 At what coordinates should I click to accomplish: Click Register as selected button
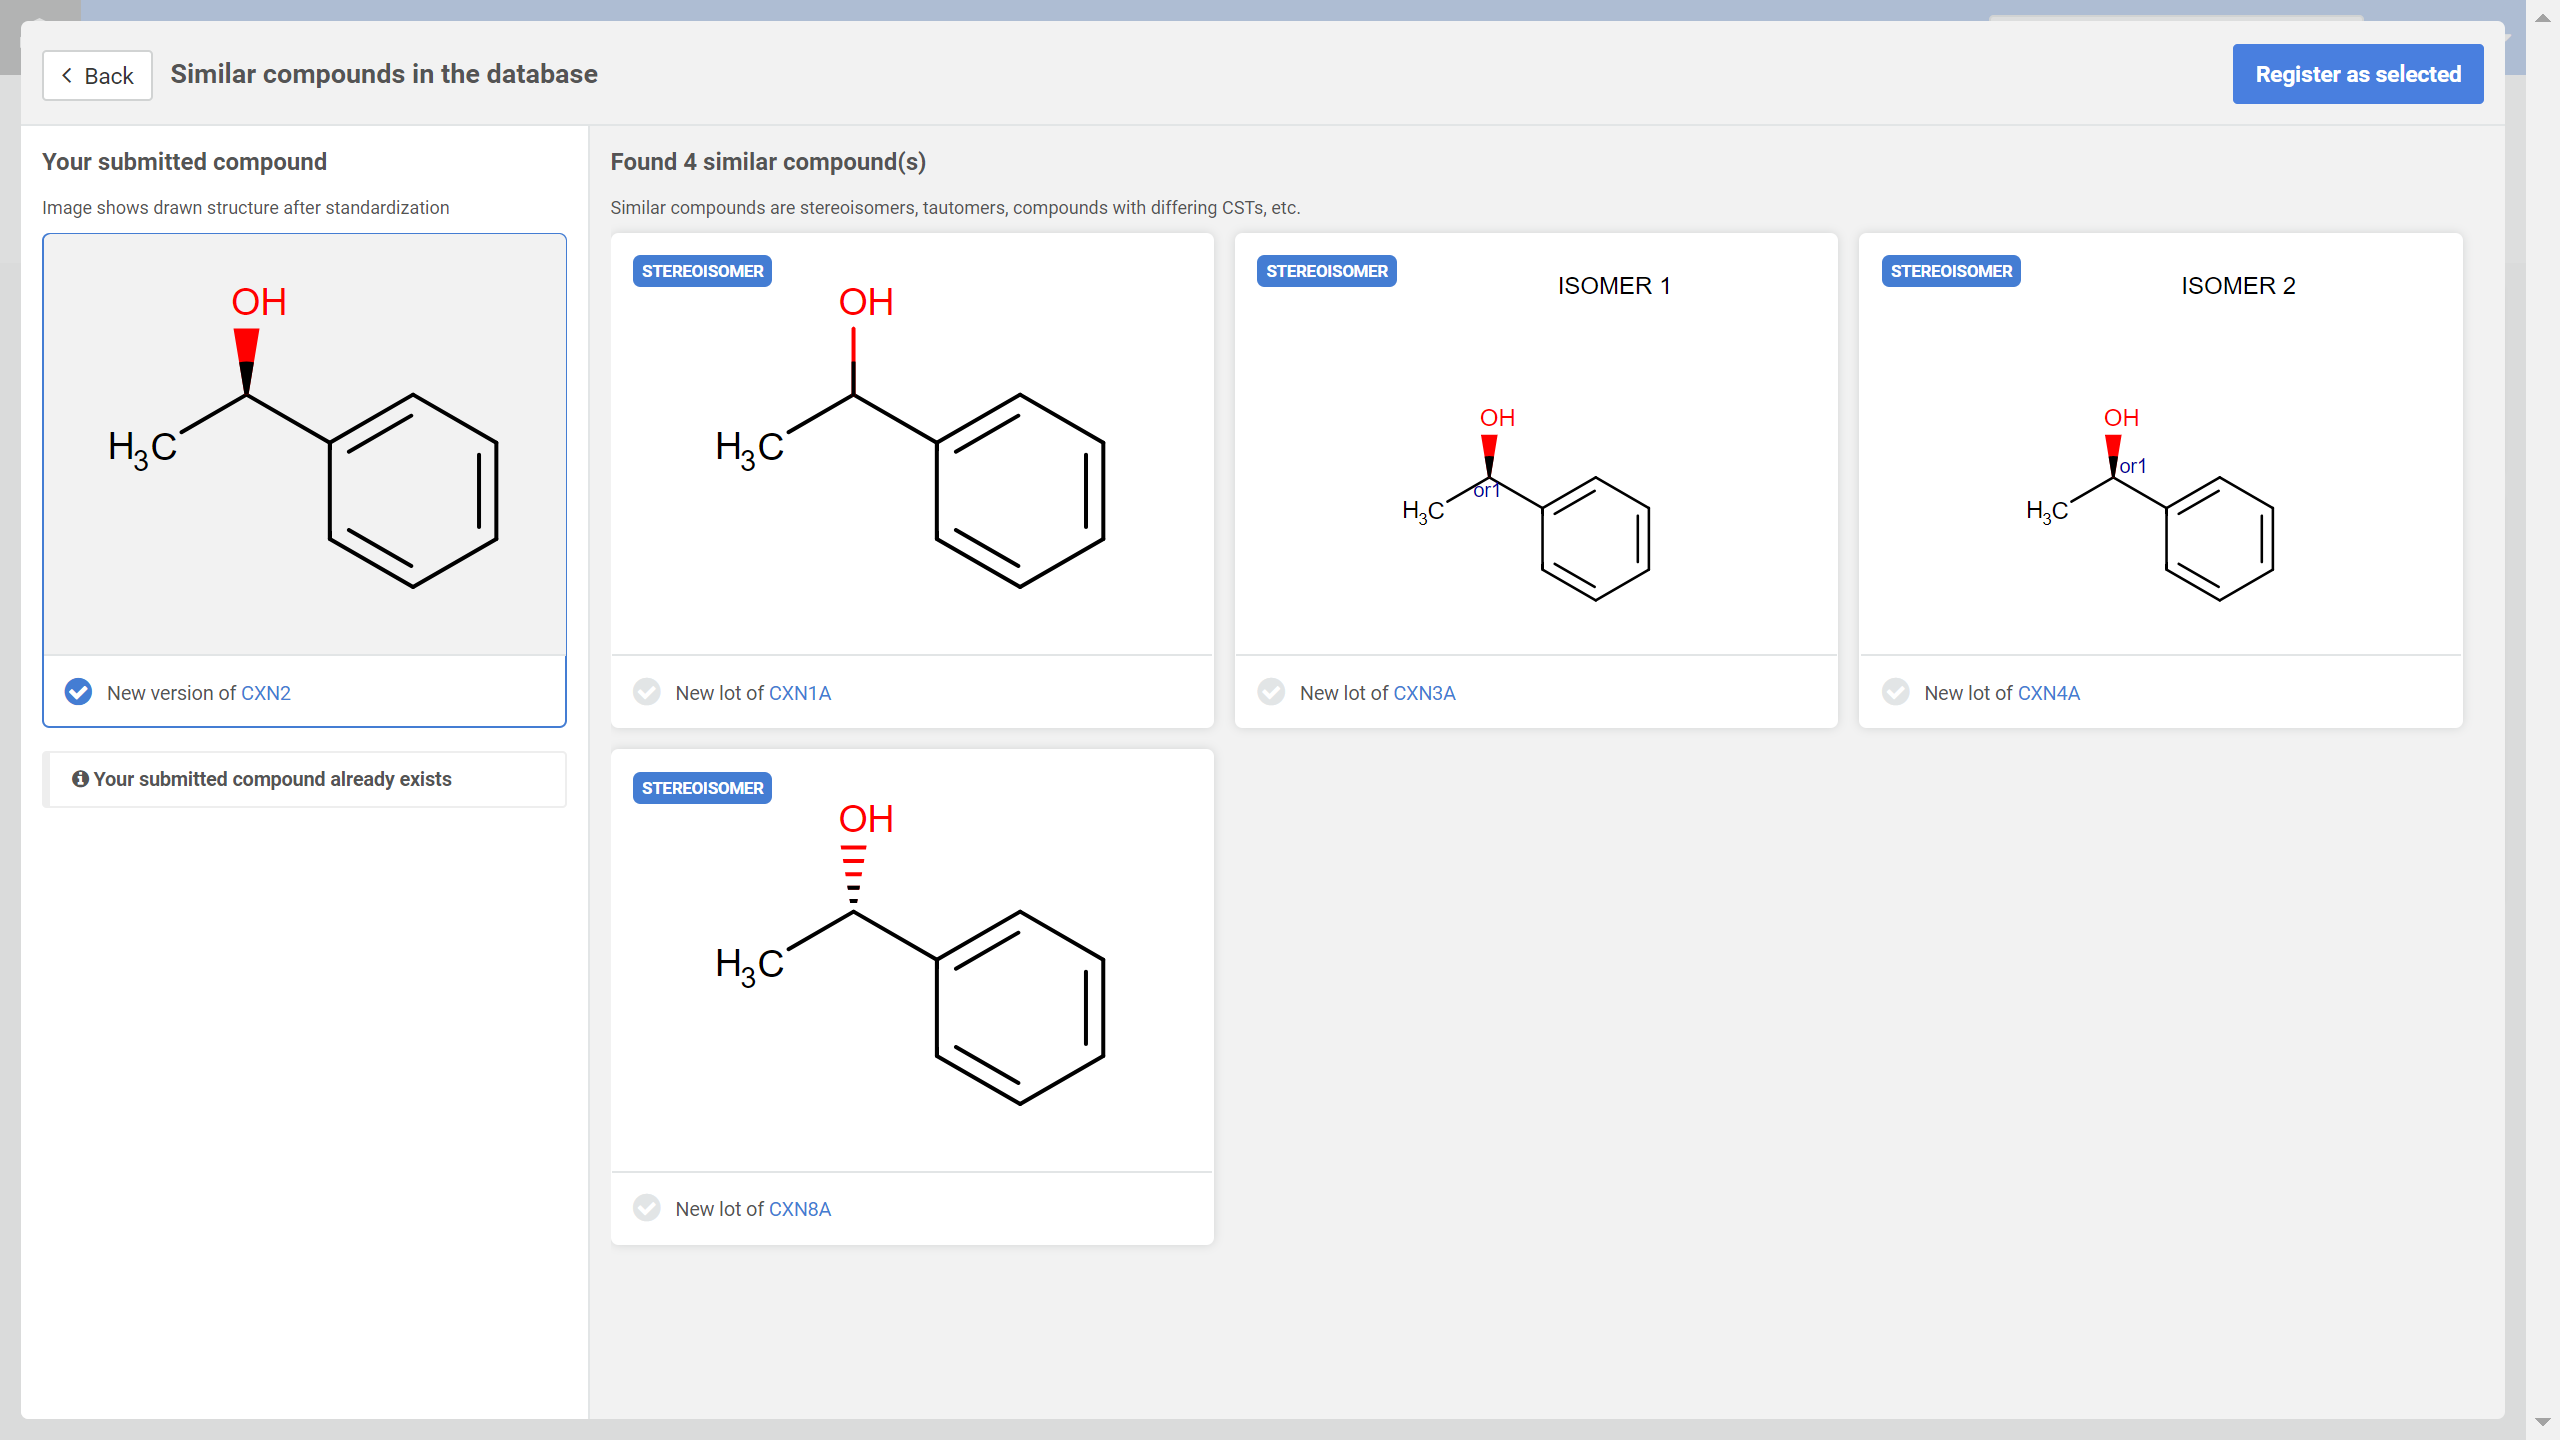(x=2357, y=74)
